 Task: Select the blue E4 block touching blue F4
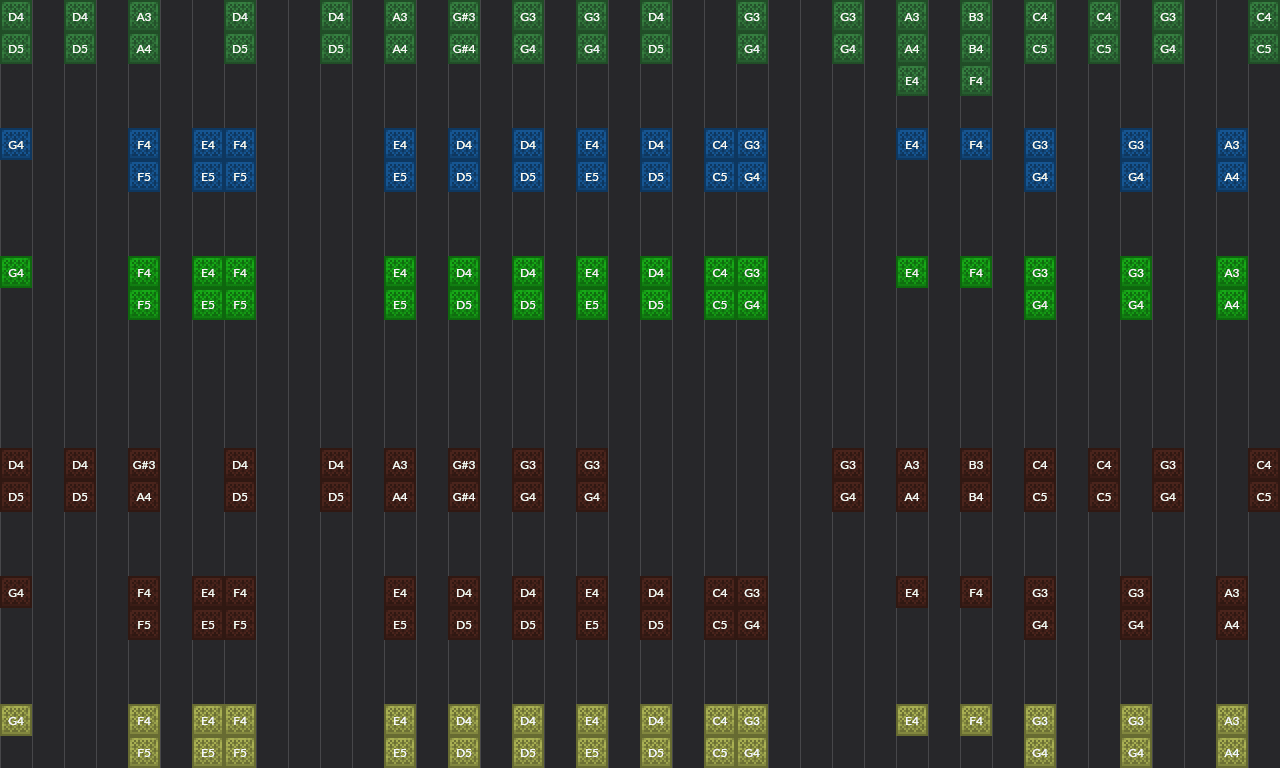click(208, 144)
